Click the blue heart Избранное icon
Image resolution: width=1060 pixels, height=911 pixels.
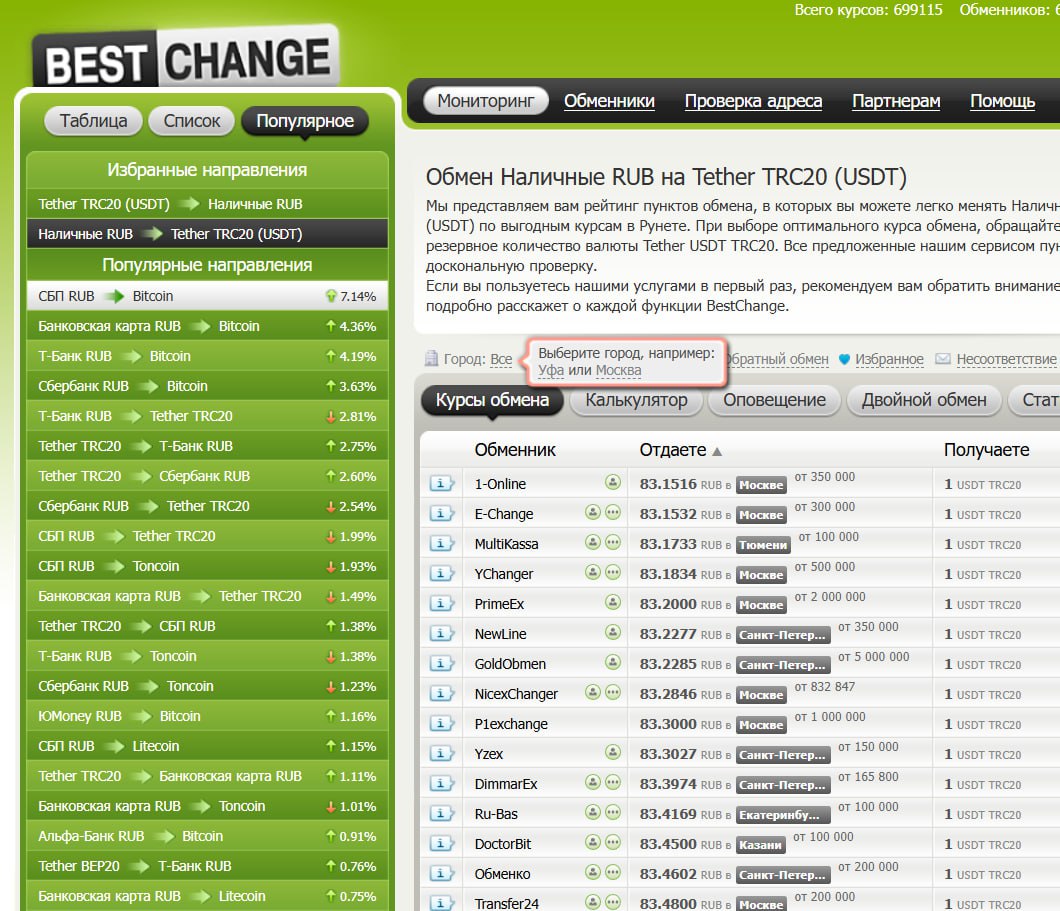coord(844,359)
